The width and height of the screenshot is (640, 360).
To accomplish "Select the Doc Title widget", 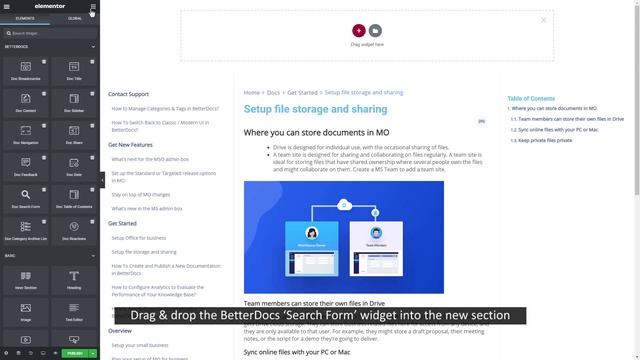I will click(x=74, y=71).
